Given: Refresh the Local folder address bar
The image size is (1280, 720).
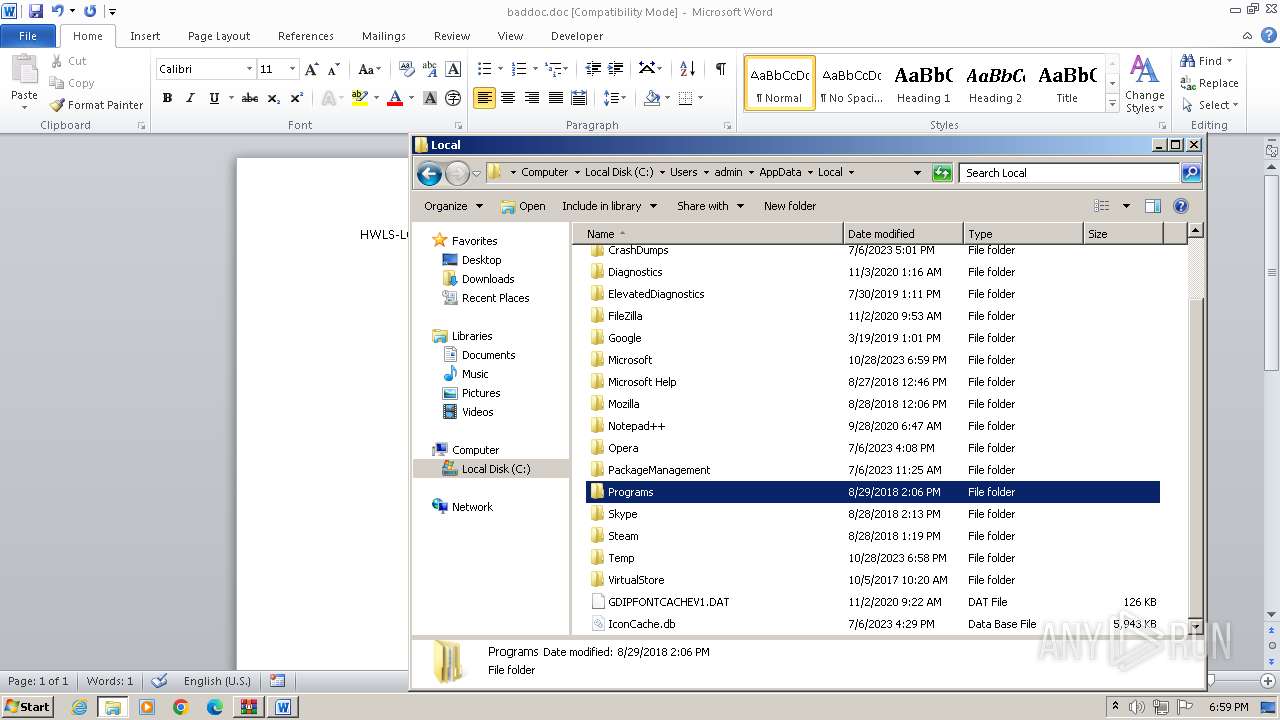Looking at the screenshot, I should [941, 173].
